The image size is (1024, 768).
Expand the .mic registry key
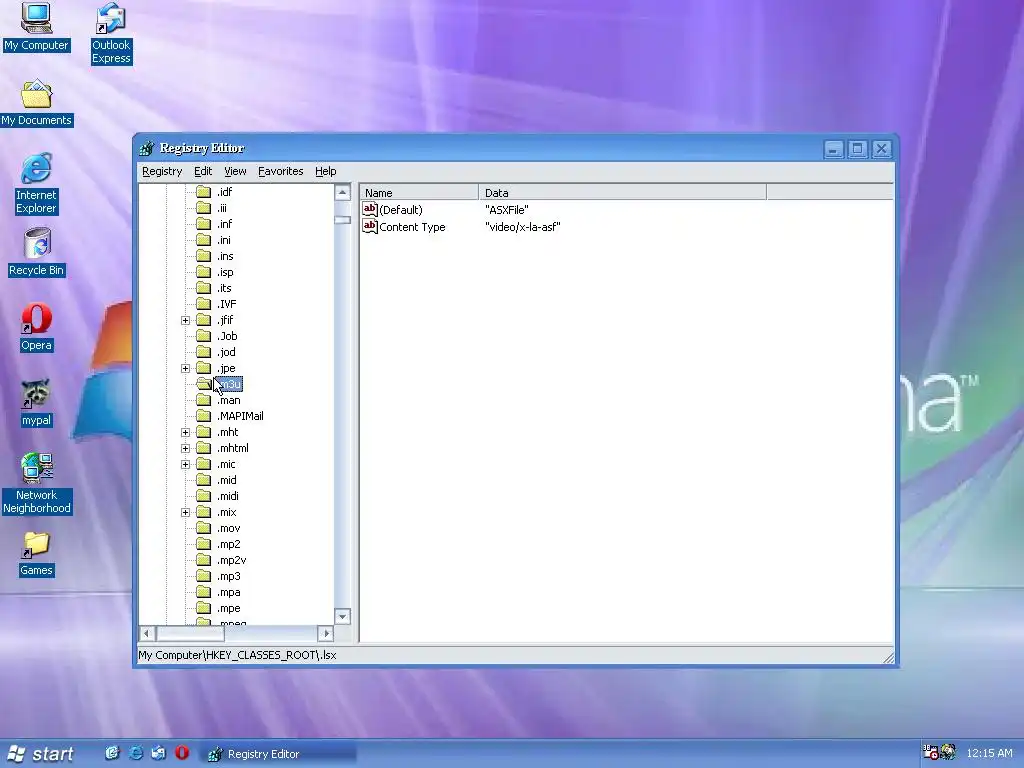(x=185, y=464)
